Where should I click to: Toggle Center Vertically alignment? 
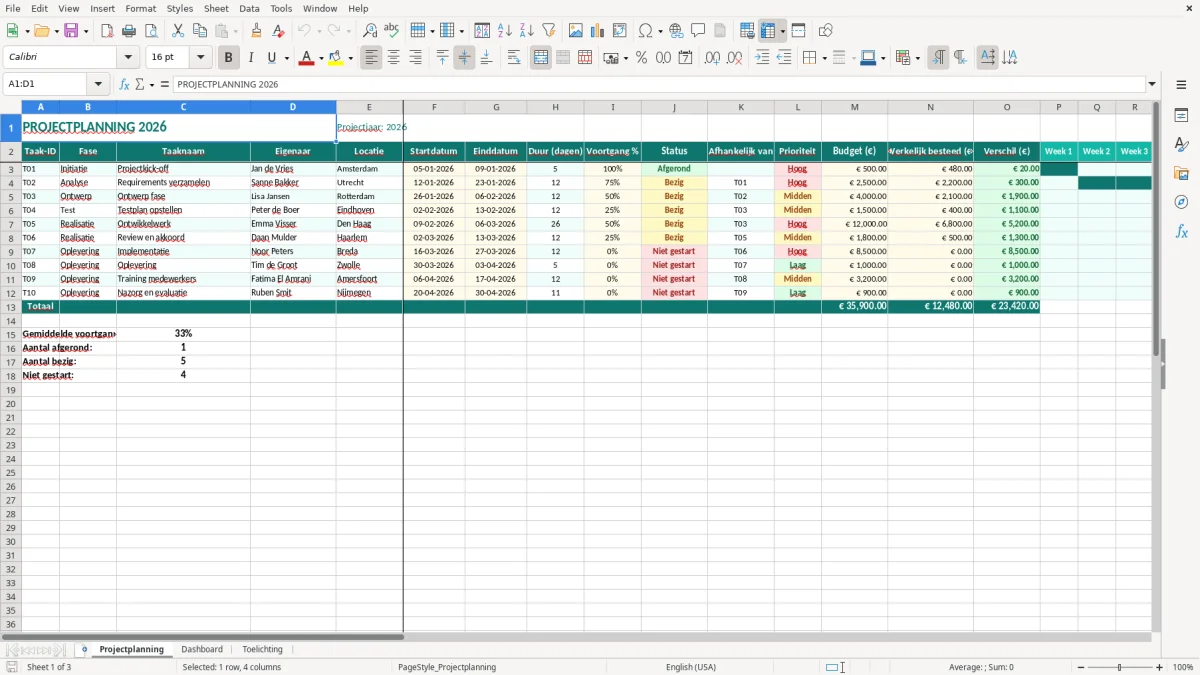click(464, 58)
